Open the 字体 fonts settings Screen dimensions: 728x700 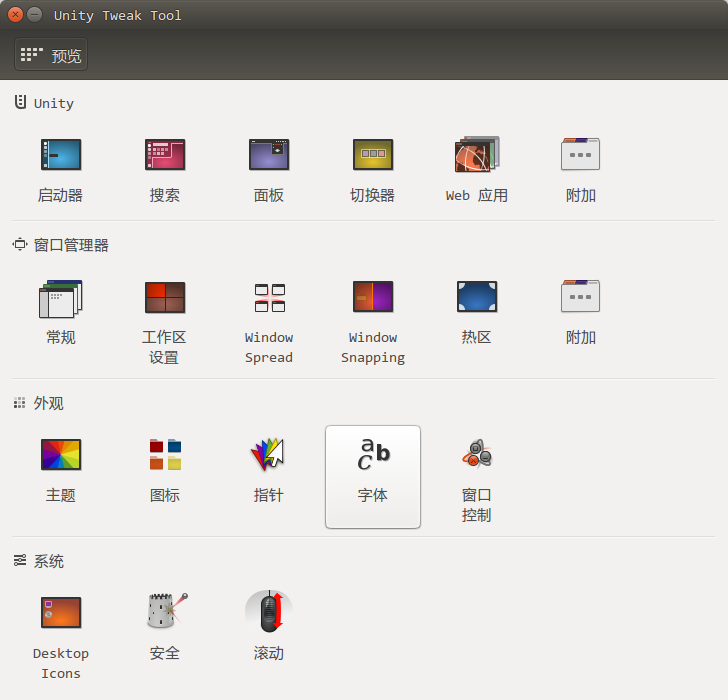[x=373, y=477]
